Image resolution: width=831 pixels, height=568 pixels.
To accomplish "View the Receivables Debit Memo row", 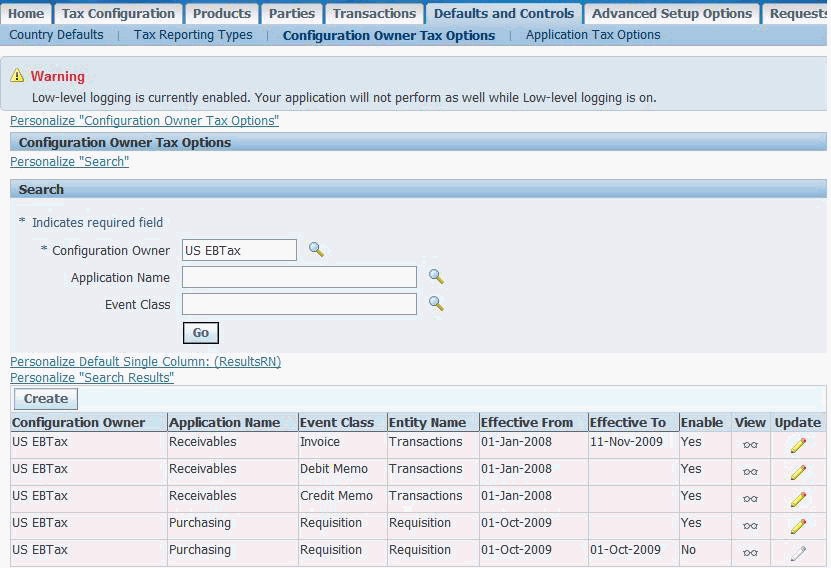I will (x=750, y=472).
